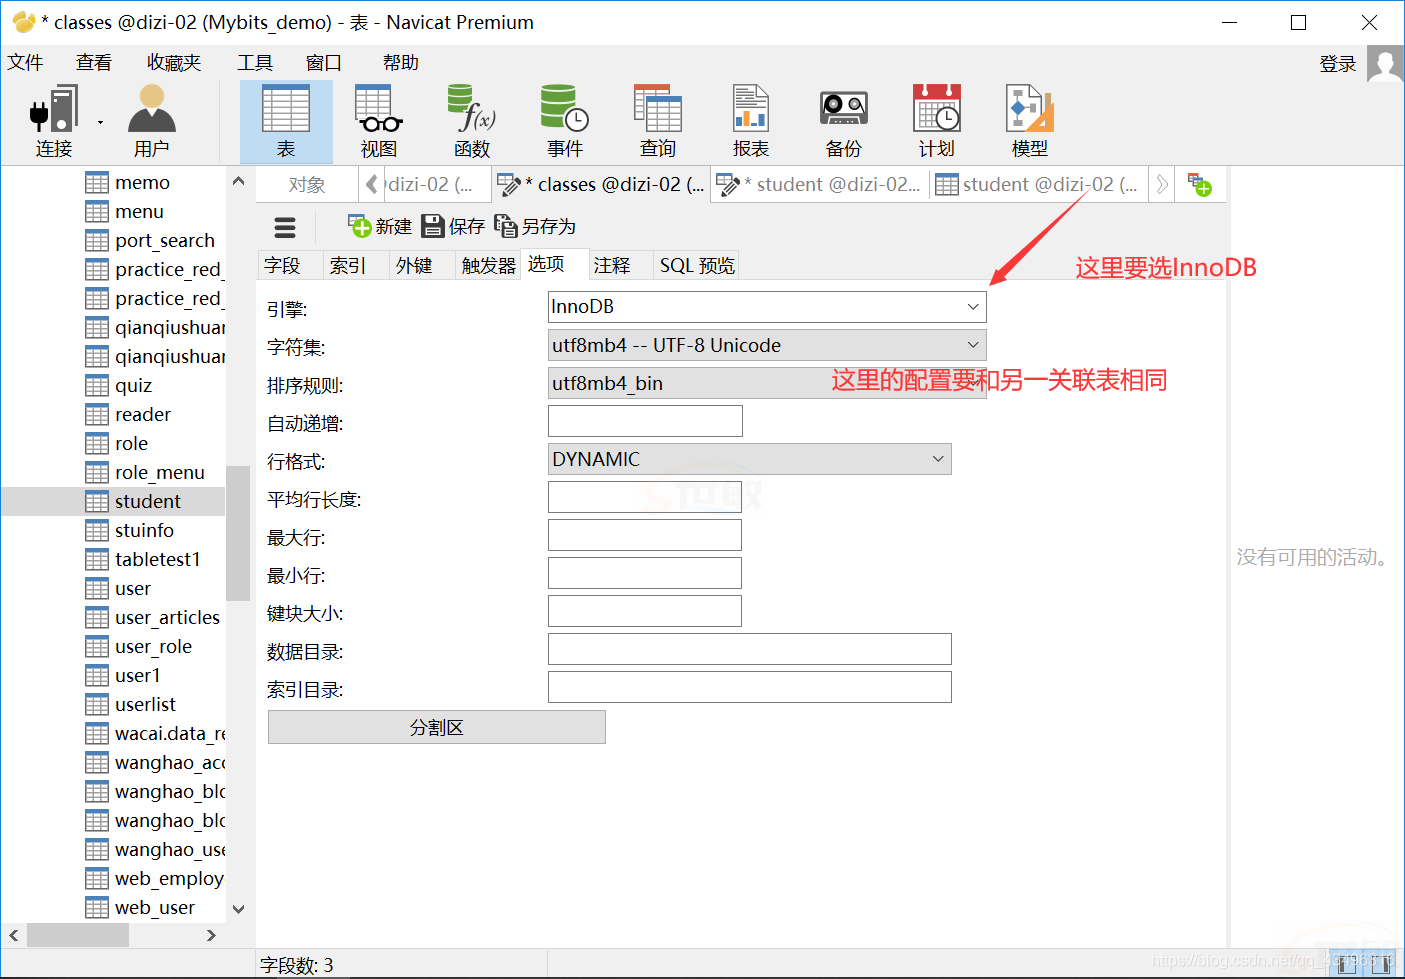
Task: Select the Table (表) toolbar icon
Action: click(286, 122)
